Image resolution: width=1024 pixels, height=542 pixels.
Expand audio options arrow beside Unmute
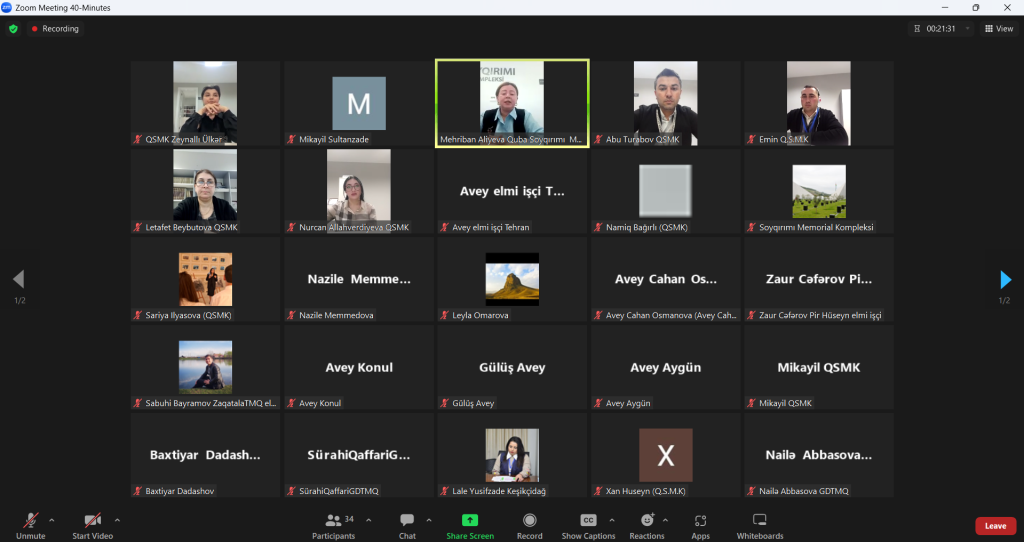52,520
